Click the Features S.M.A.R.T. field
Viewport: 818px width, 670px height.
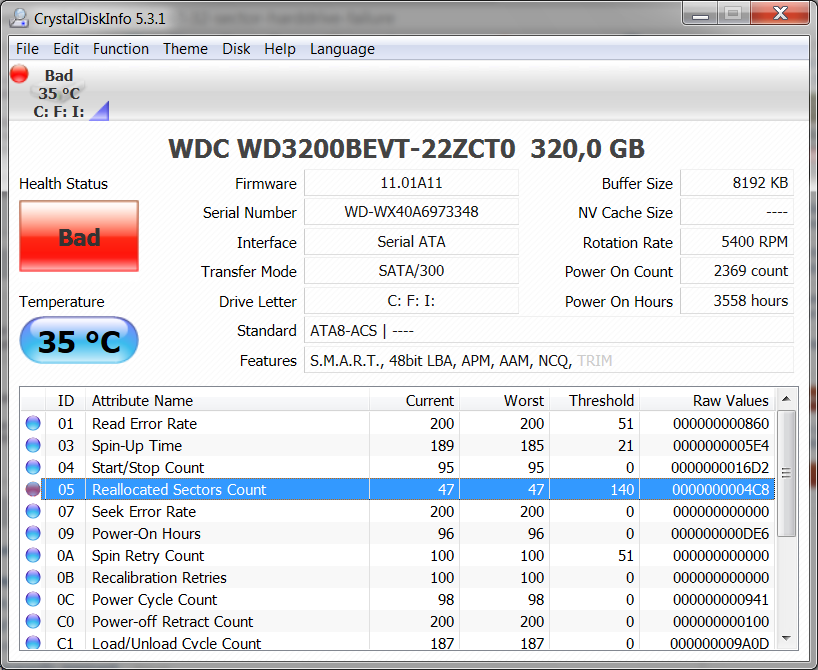click(x=549, y=361)
